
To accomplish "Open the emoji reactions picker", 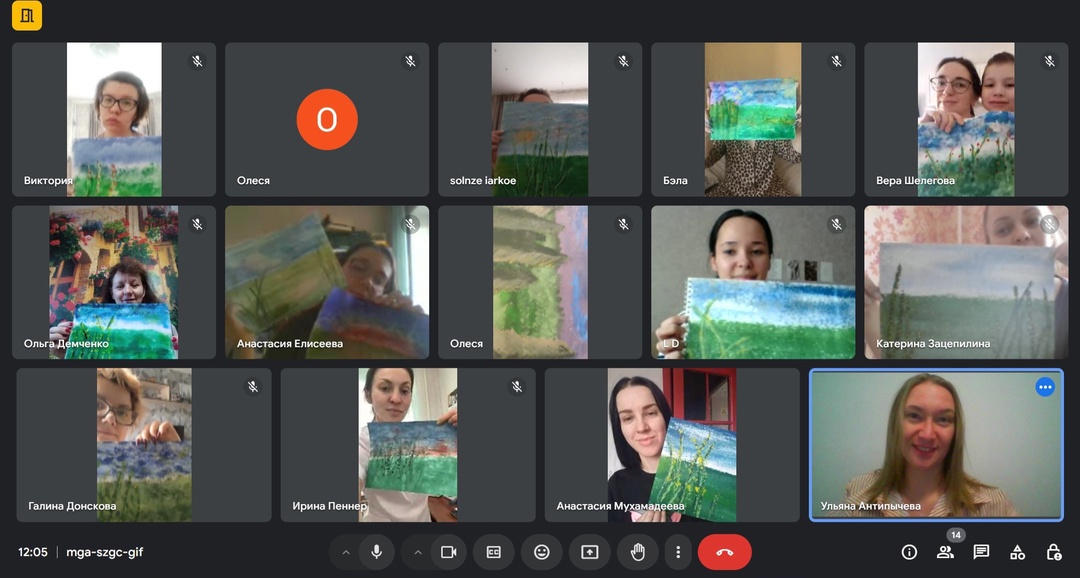I will coord(542,552).
